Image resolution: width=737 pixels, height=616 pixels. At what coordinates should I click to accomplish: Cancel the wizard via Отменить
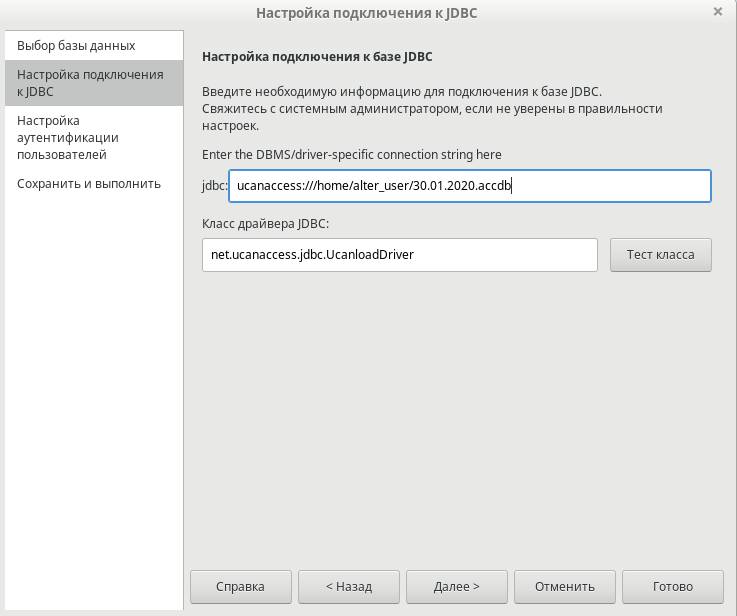565,586
